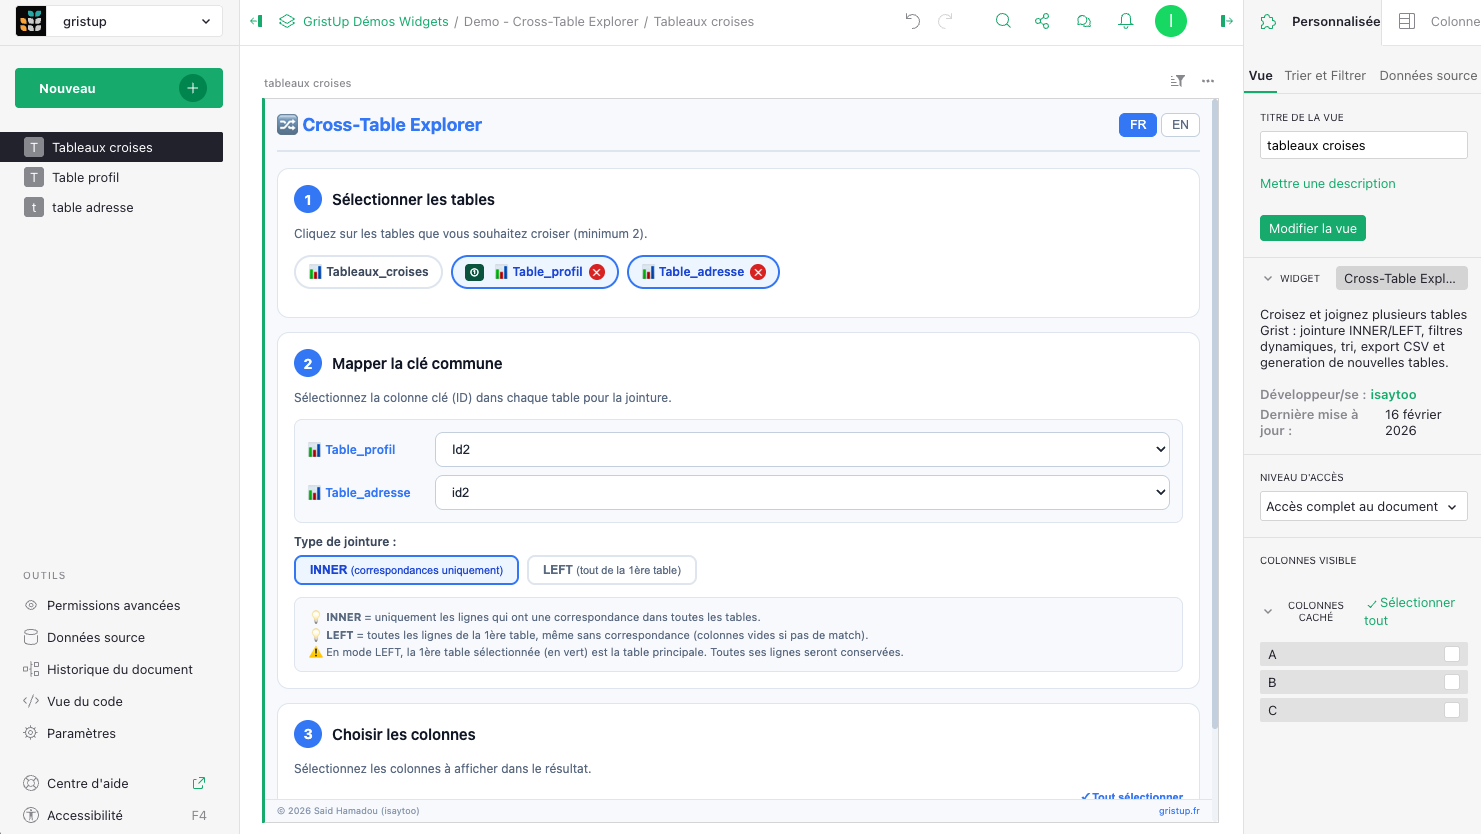Viewport: 1481px width, 834px height.
Task: Open the discussion comments icon
Action: pos(1083,21)
